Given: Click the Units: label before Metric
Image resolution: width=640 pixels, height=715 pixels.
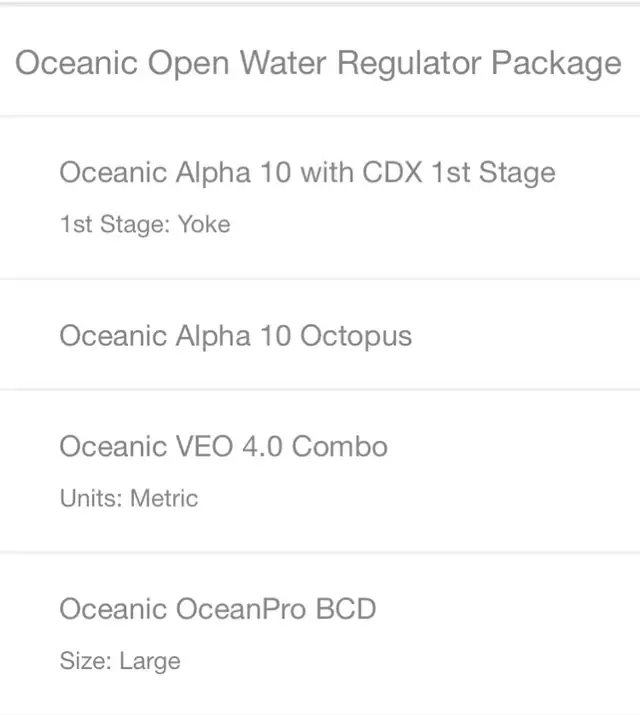Looking at the screenshot, I should (91, 498).
